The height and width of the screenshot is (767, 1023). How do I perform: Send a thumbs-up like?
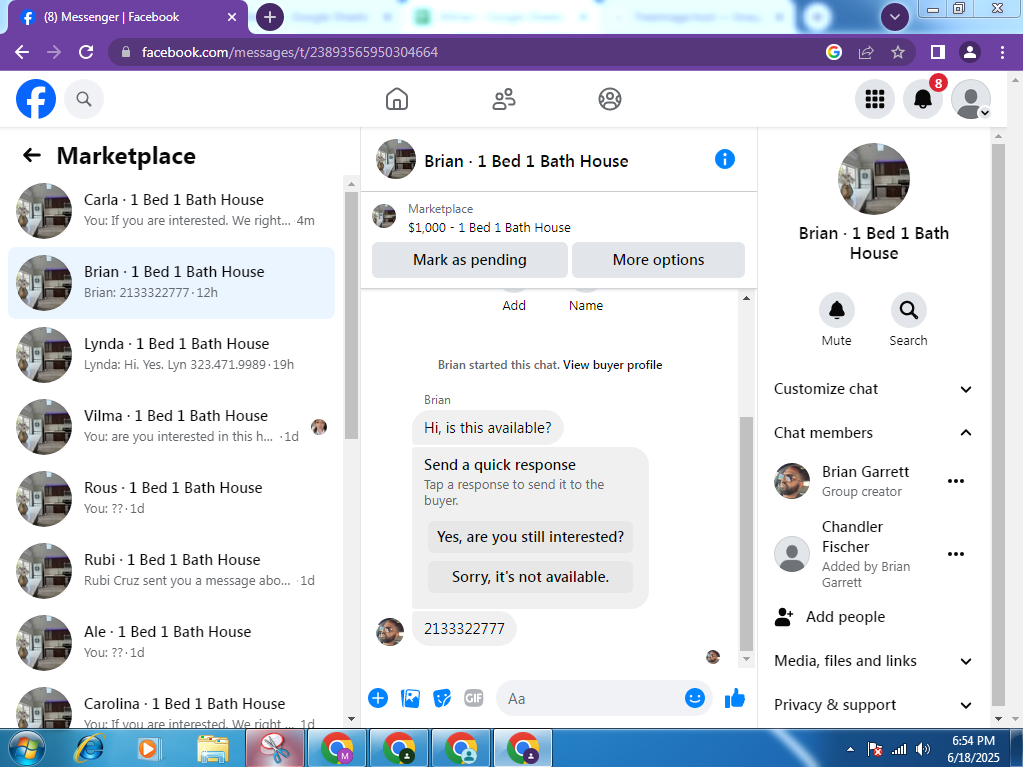coord(735,699)
